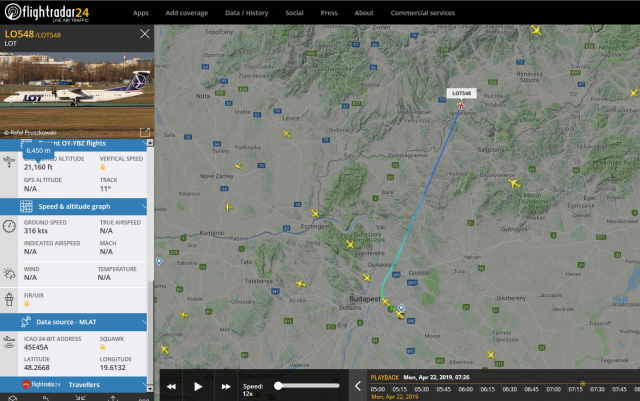
Task: Rewind the playback
Action: [x=171, y=386]
